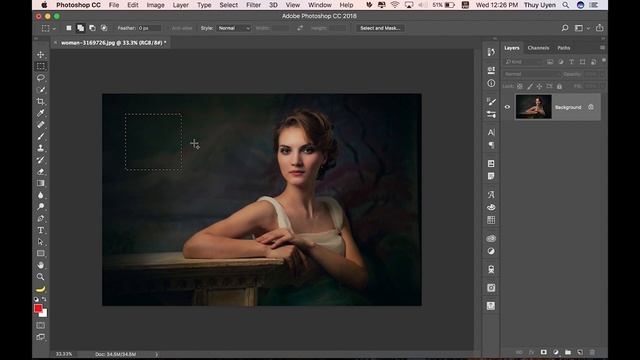Switch to the Paths tab
This screenshot has width=640, height=360.
pyautogui.click(x=563, y=48)
